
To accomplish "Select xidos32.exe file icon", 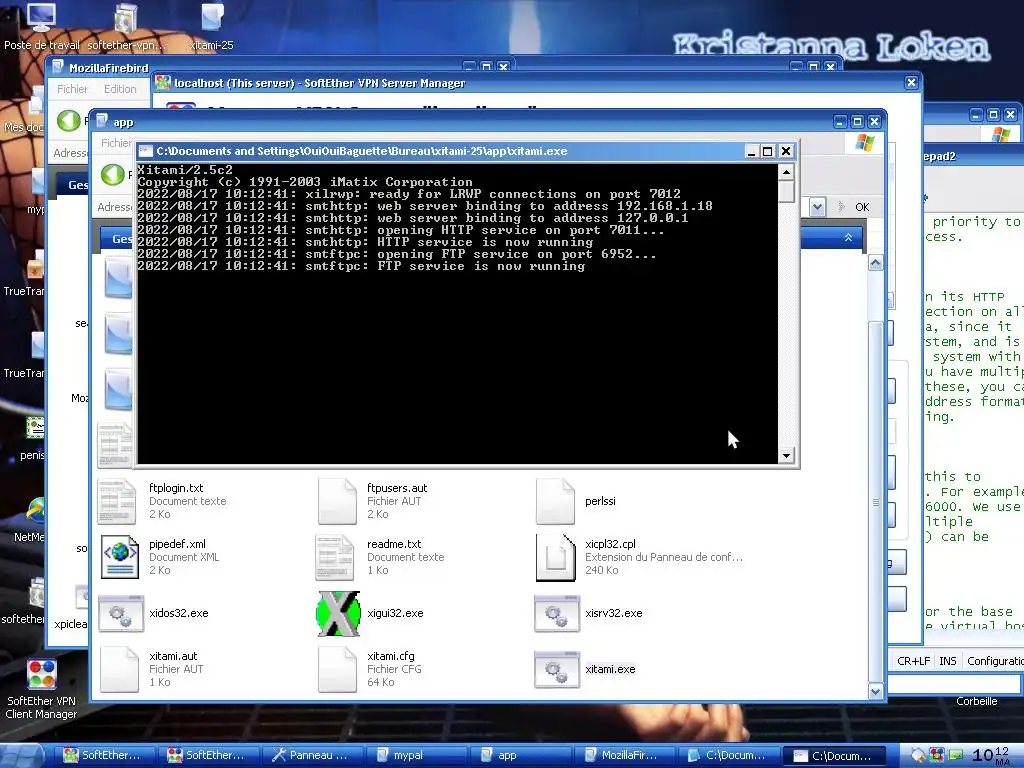I will click(x=121, y=614).
